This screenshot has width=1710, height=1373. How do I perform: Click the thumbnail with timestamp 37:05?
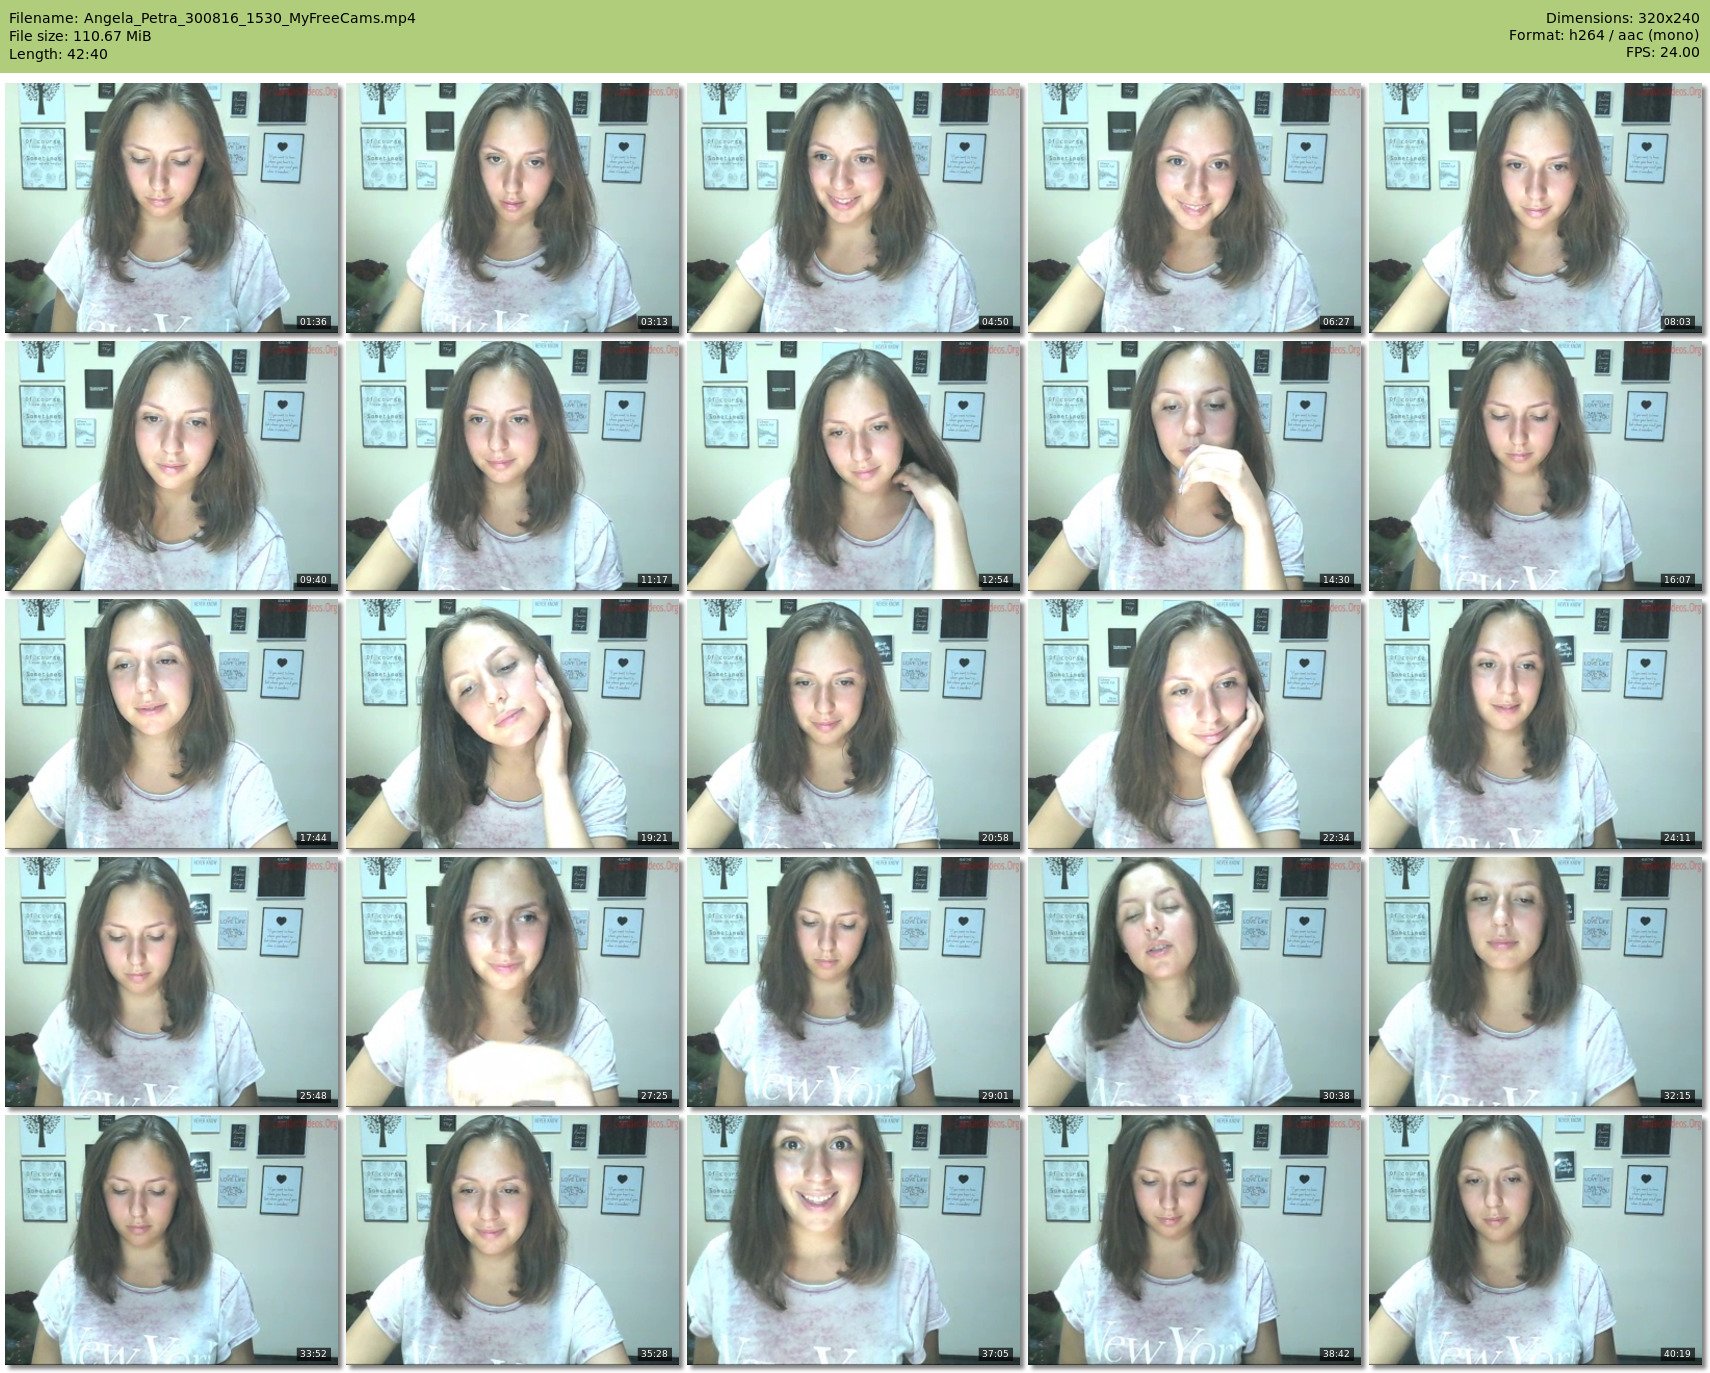point(854,1240)
